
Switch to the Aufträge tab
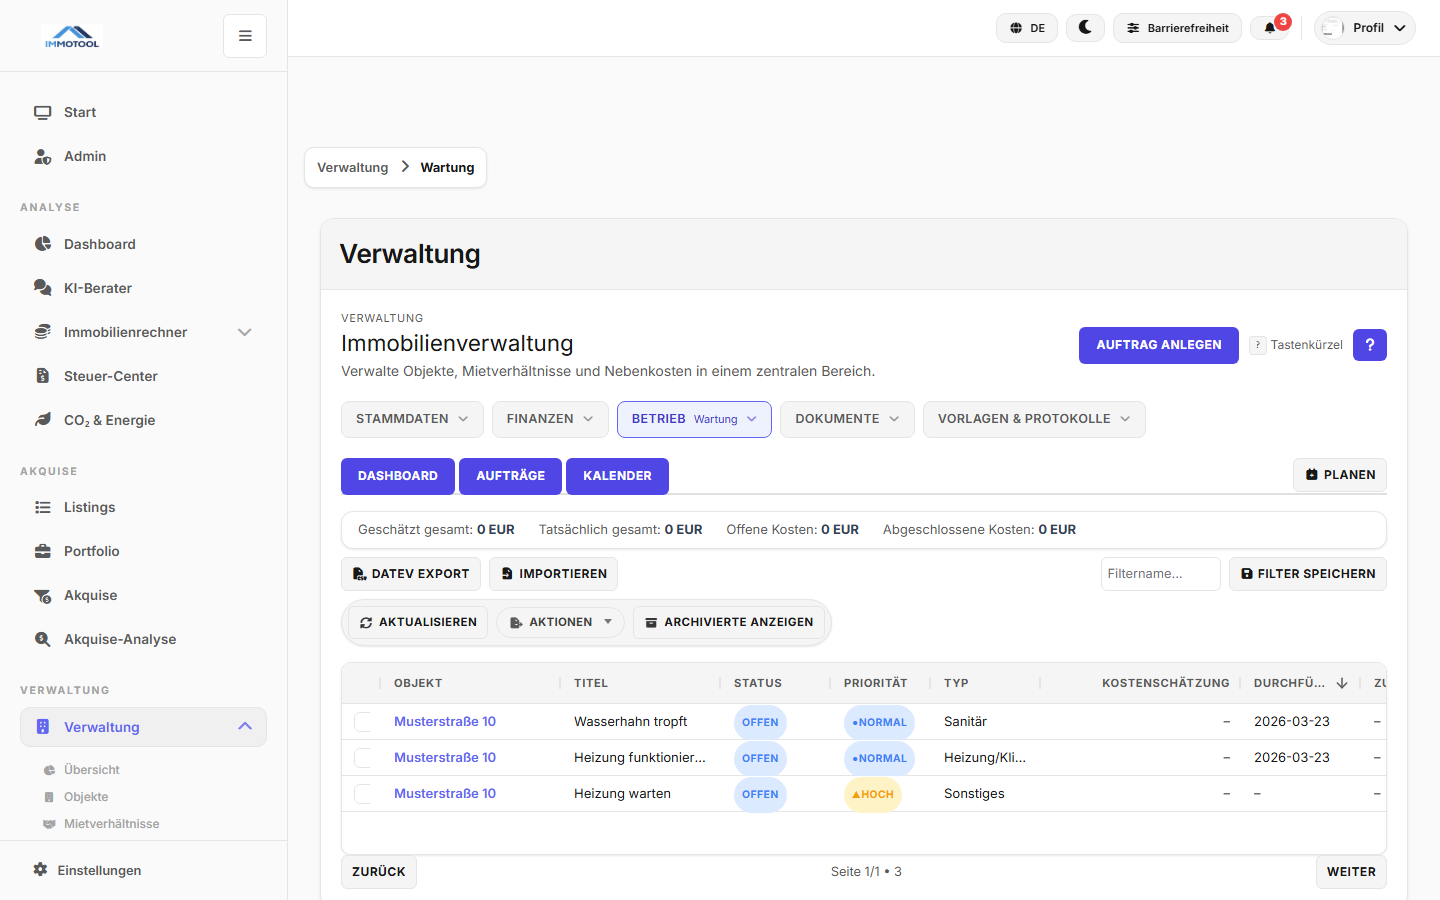(510, 476)
